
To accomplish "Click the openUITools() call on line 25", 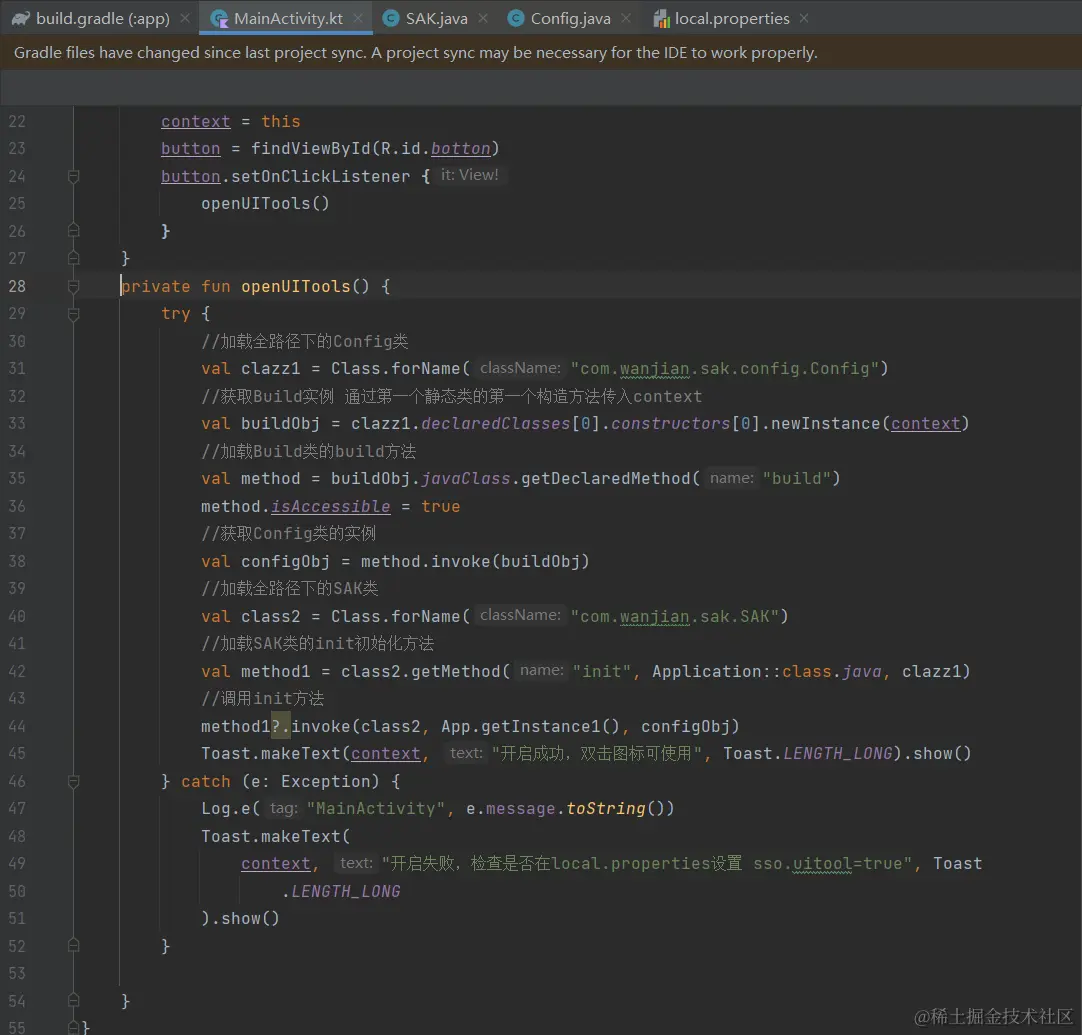I will point(265,203).
